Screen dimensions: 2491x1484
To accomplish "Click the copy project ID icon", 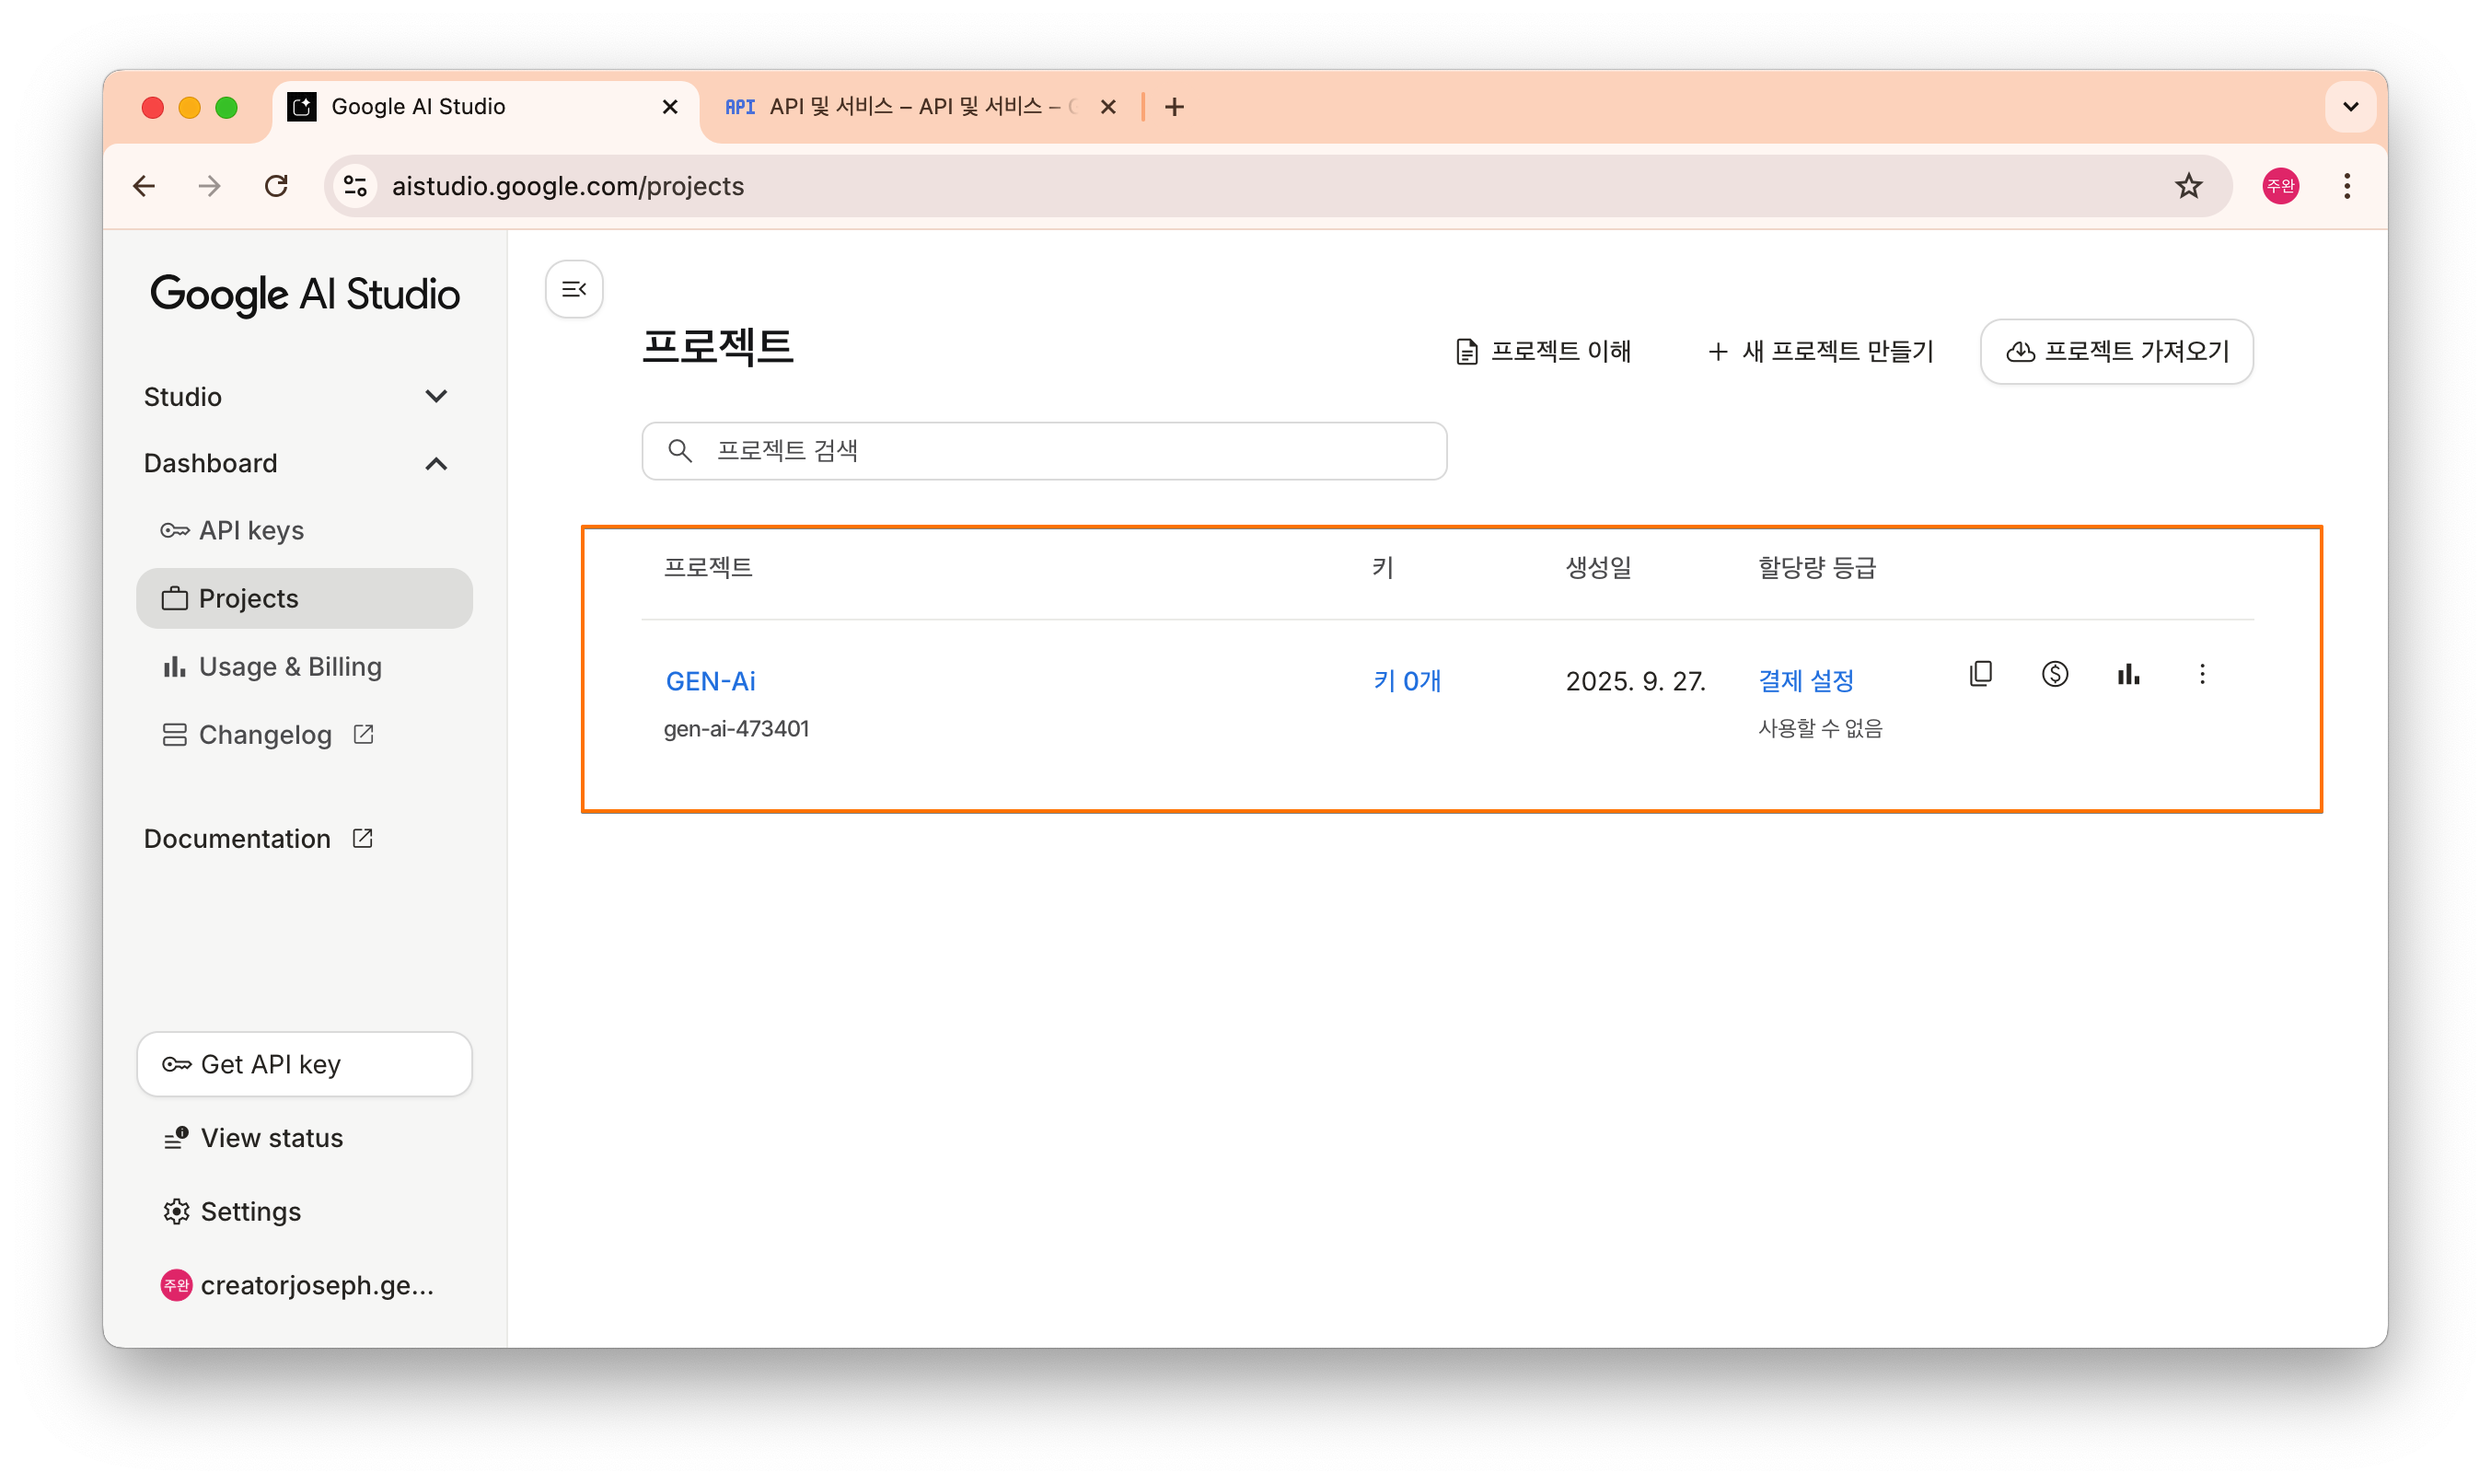I will 1980,674.
